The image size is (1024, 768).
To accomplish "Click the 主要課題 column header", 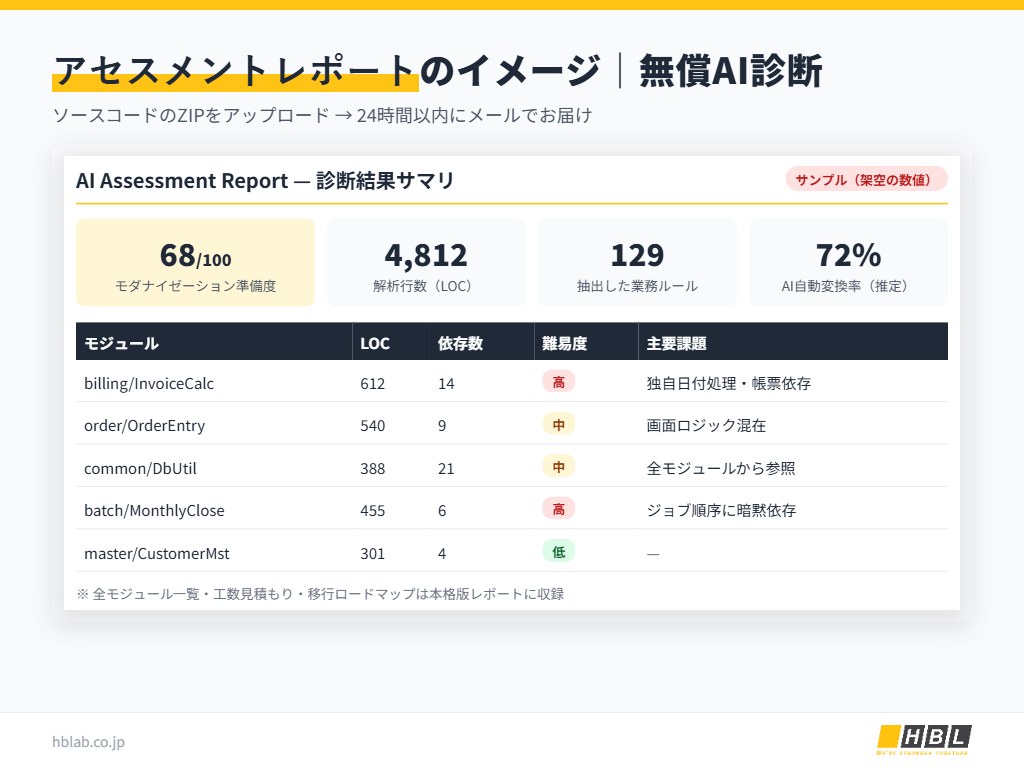I will pyautogui.click(x=793, y=343).
